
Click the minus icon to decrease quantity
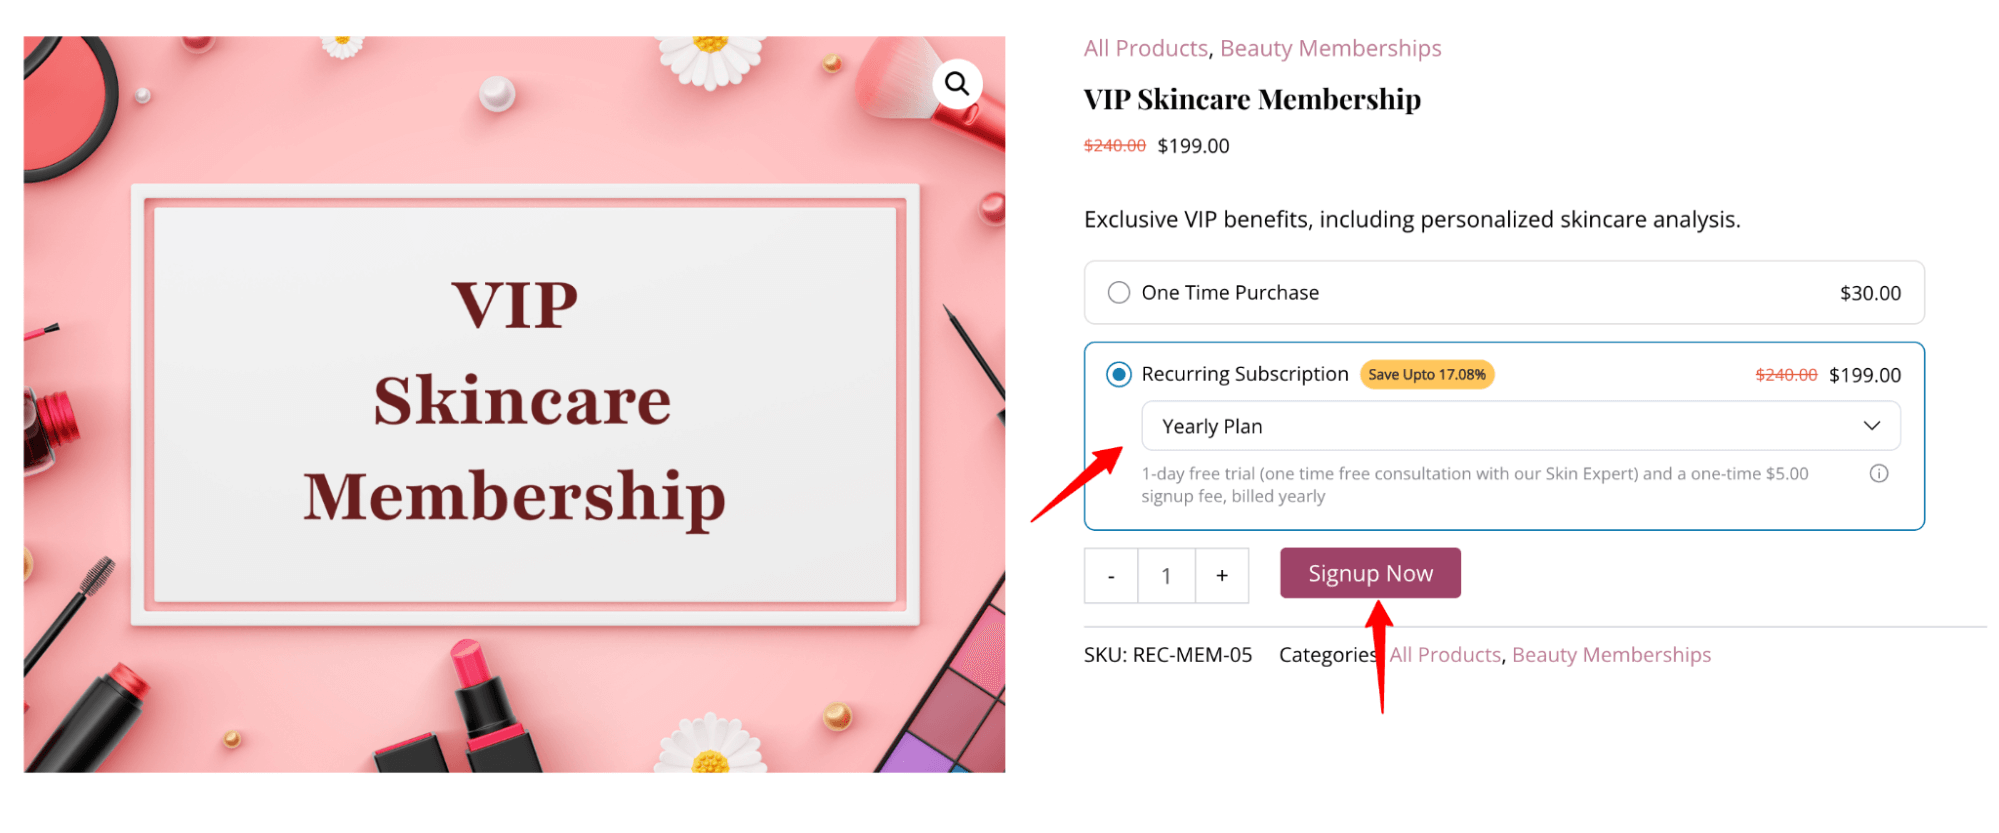(x=1110, y=575)
